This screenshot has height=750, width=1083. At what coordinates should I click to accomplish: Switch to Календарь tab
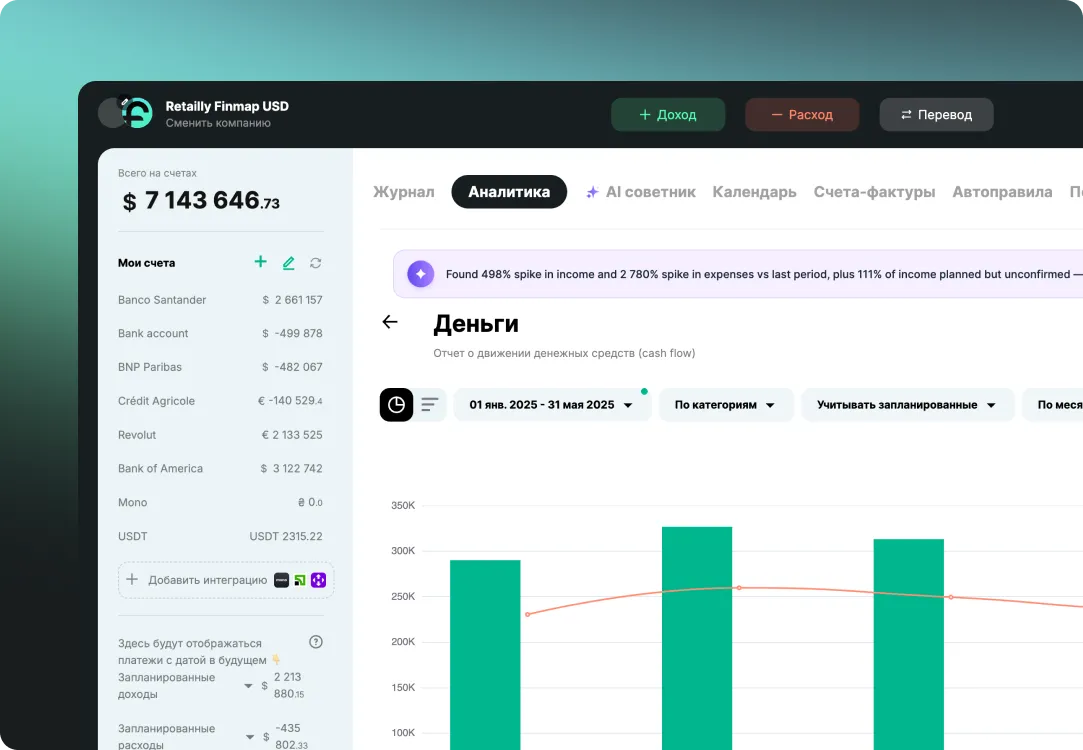click(754, 192)
